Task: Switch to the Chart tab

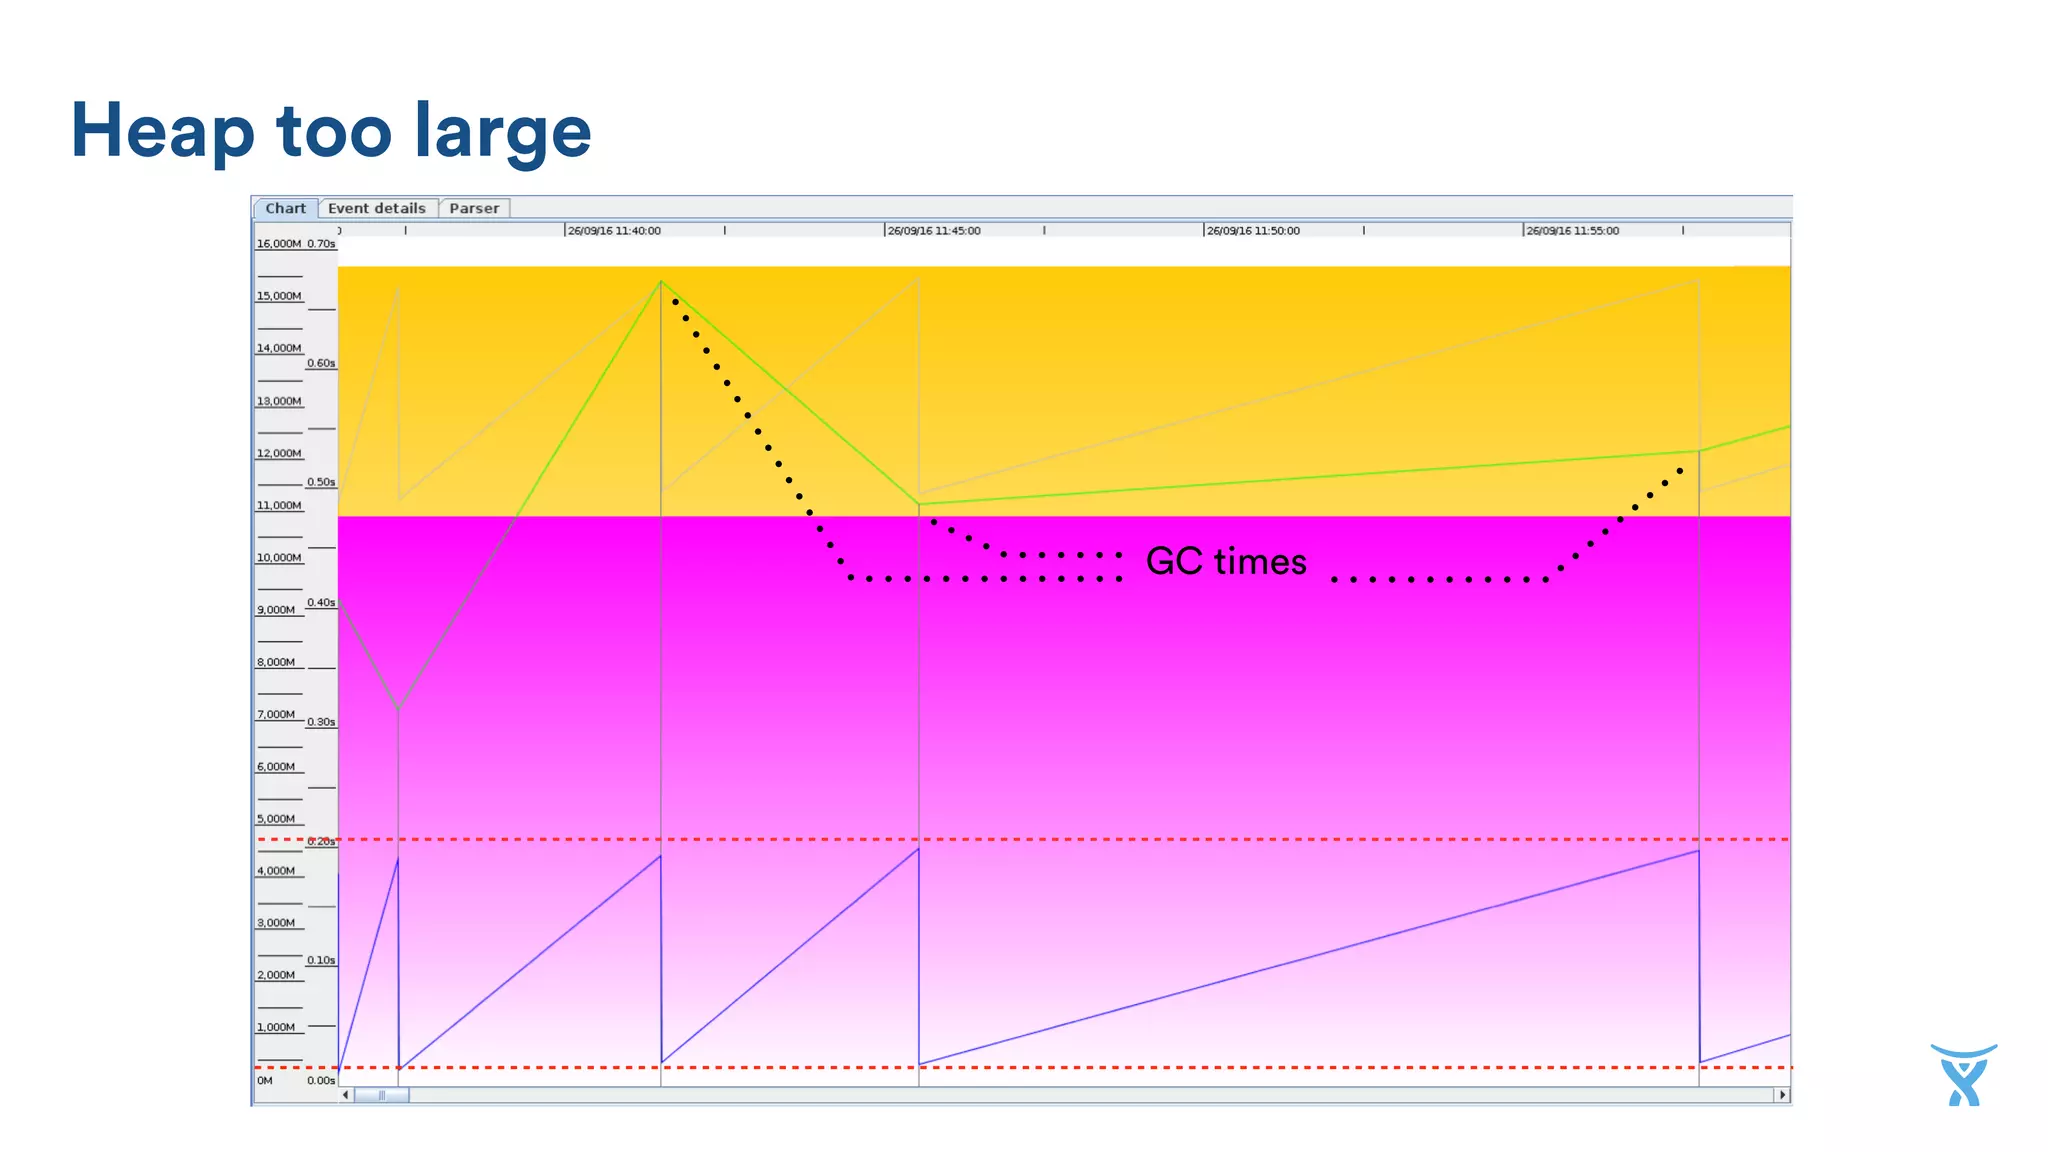Action: [x=285, y=208]
